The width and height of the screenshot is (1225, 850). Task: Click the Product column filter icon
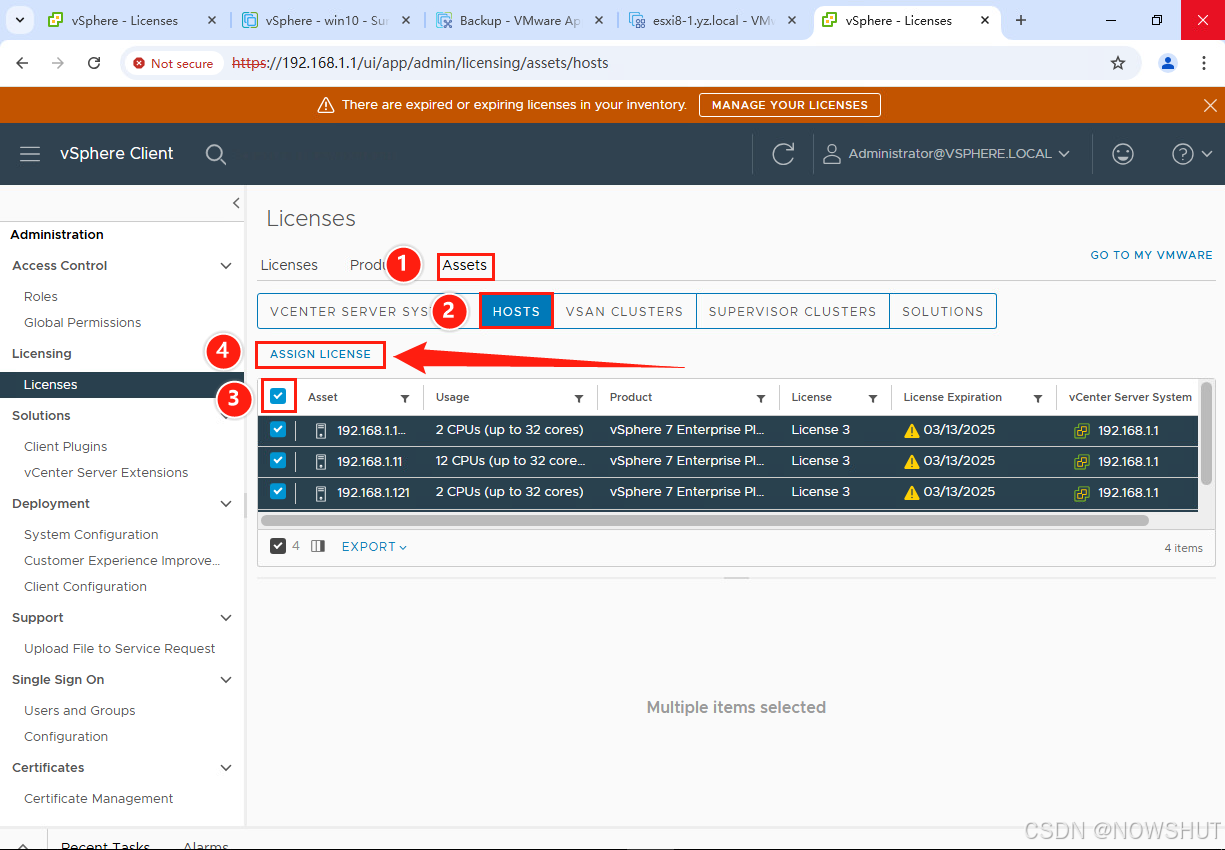click(761, 398)
